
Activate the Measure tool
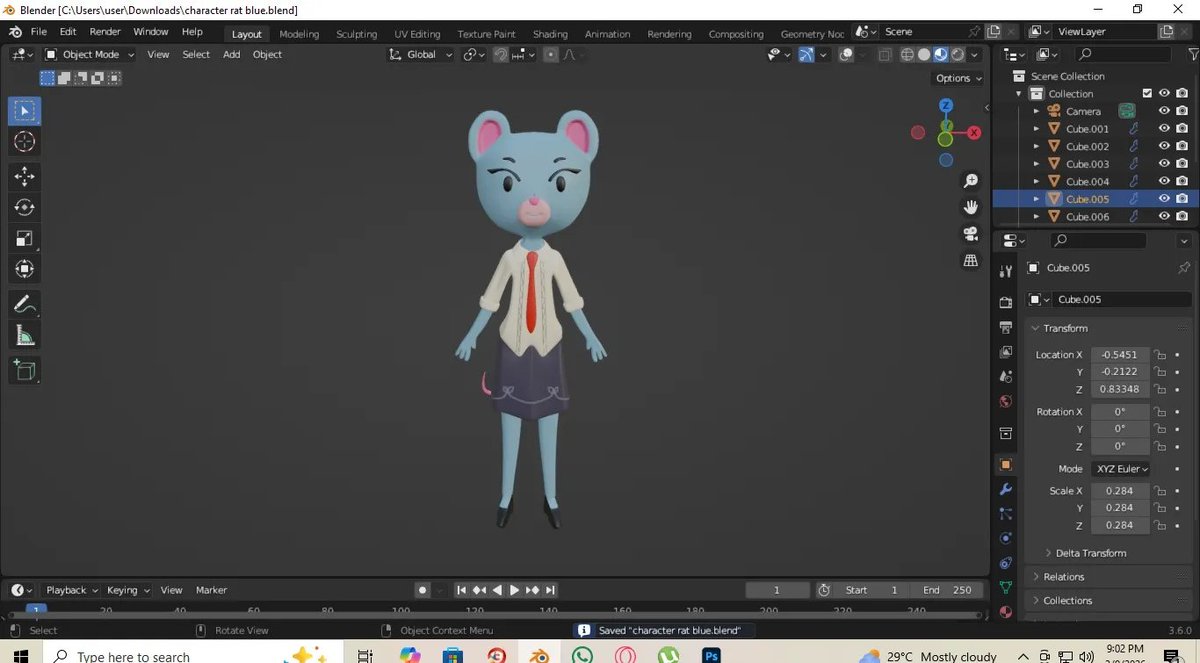click(25, 337)
